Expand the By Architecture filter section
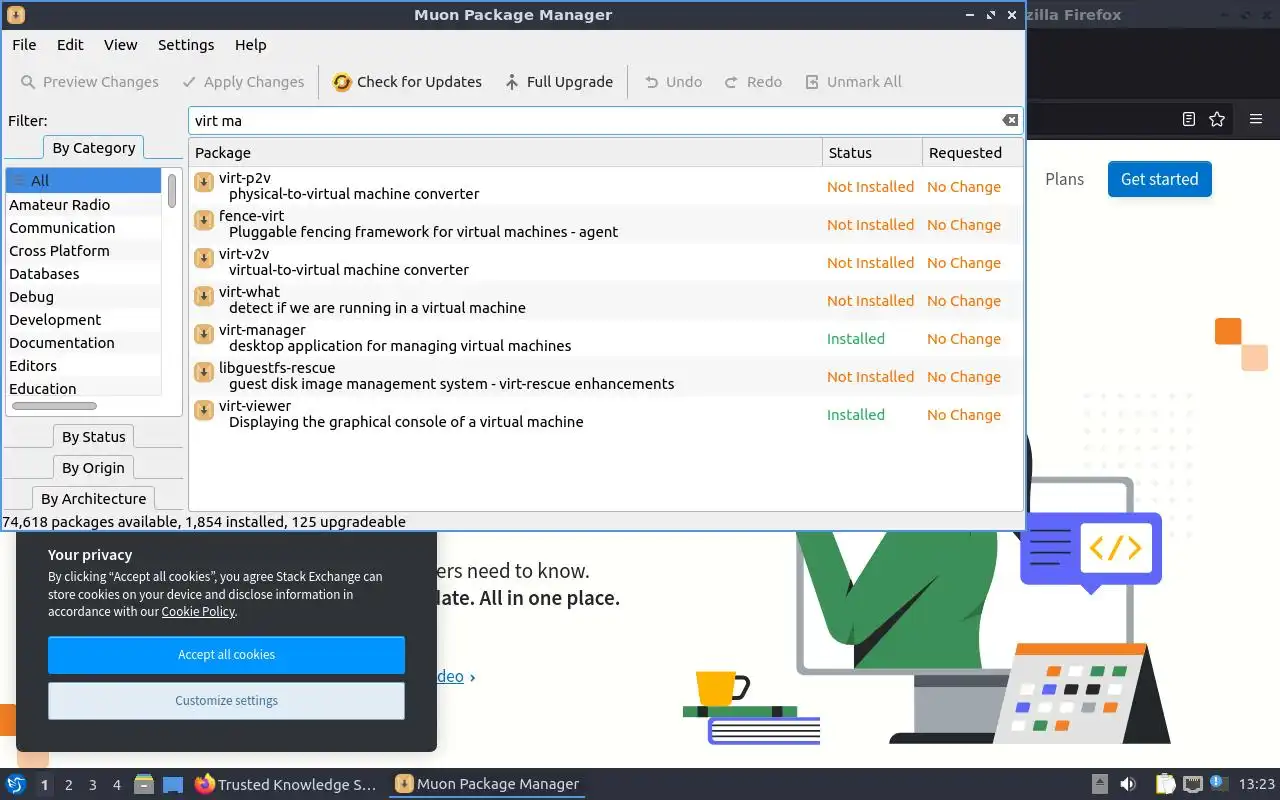The height and width of the screenshot is (800, 1280). coord(93,498)
